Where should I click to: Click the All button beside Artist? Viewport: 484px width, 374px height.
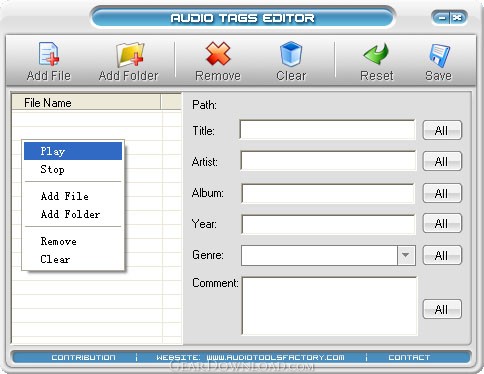(442, 161)
